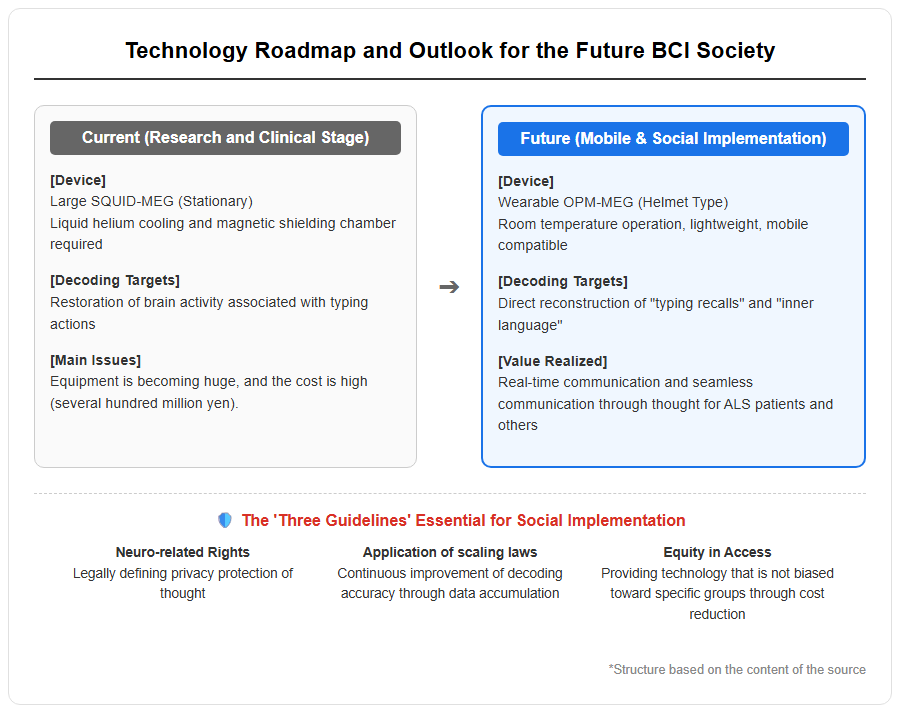
Task: Click the several hundred million yen text
Action: click(144, 404)
